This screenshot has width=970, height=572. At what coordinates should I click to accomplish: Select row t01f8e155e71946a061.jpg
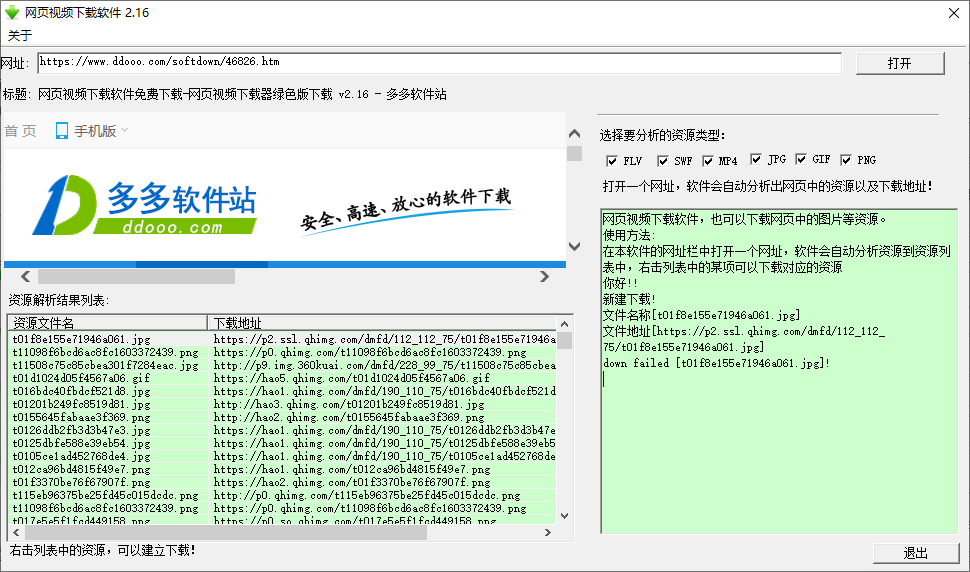(282, 339)
